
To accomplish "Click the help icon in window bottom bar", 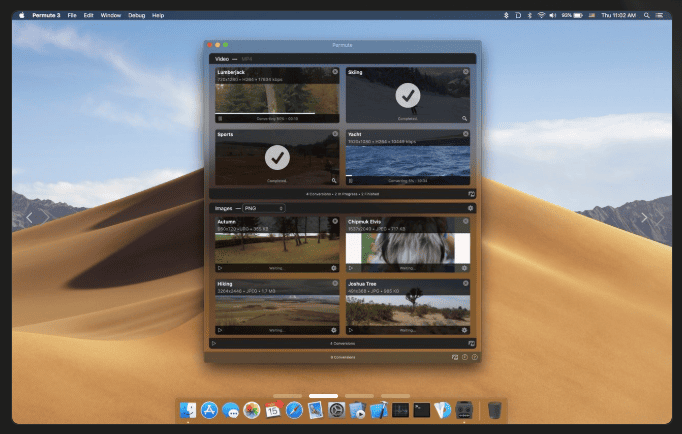I will tap(475, 357).
